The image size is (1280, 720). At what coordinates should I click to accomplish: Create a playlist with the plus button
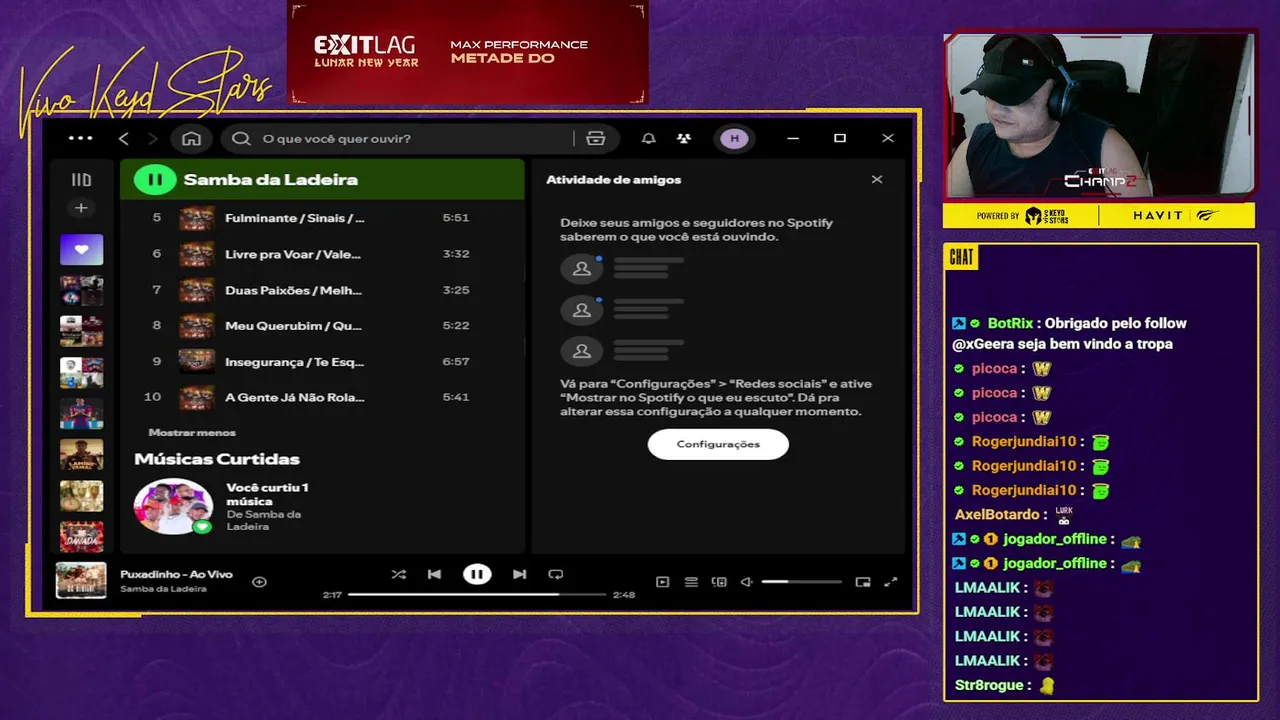(x=81, y=208)
